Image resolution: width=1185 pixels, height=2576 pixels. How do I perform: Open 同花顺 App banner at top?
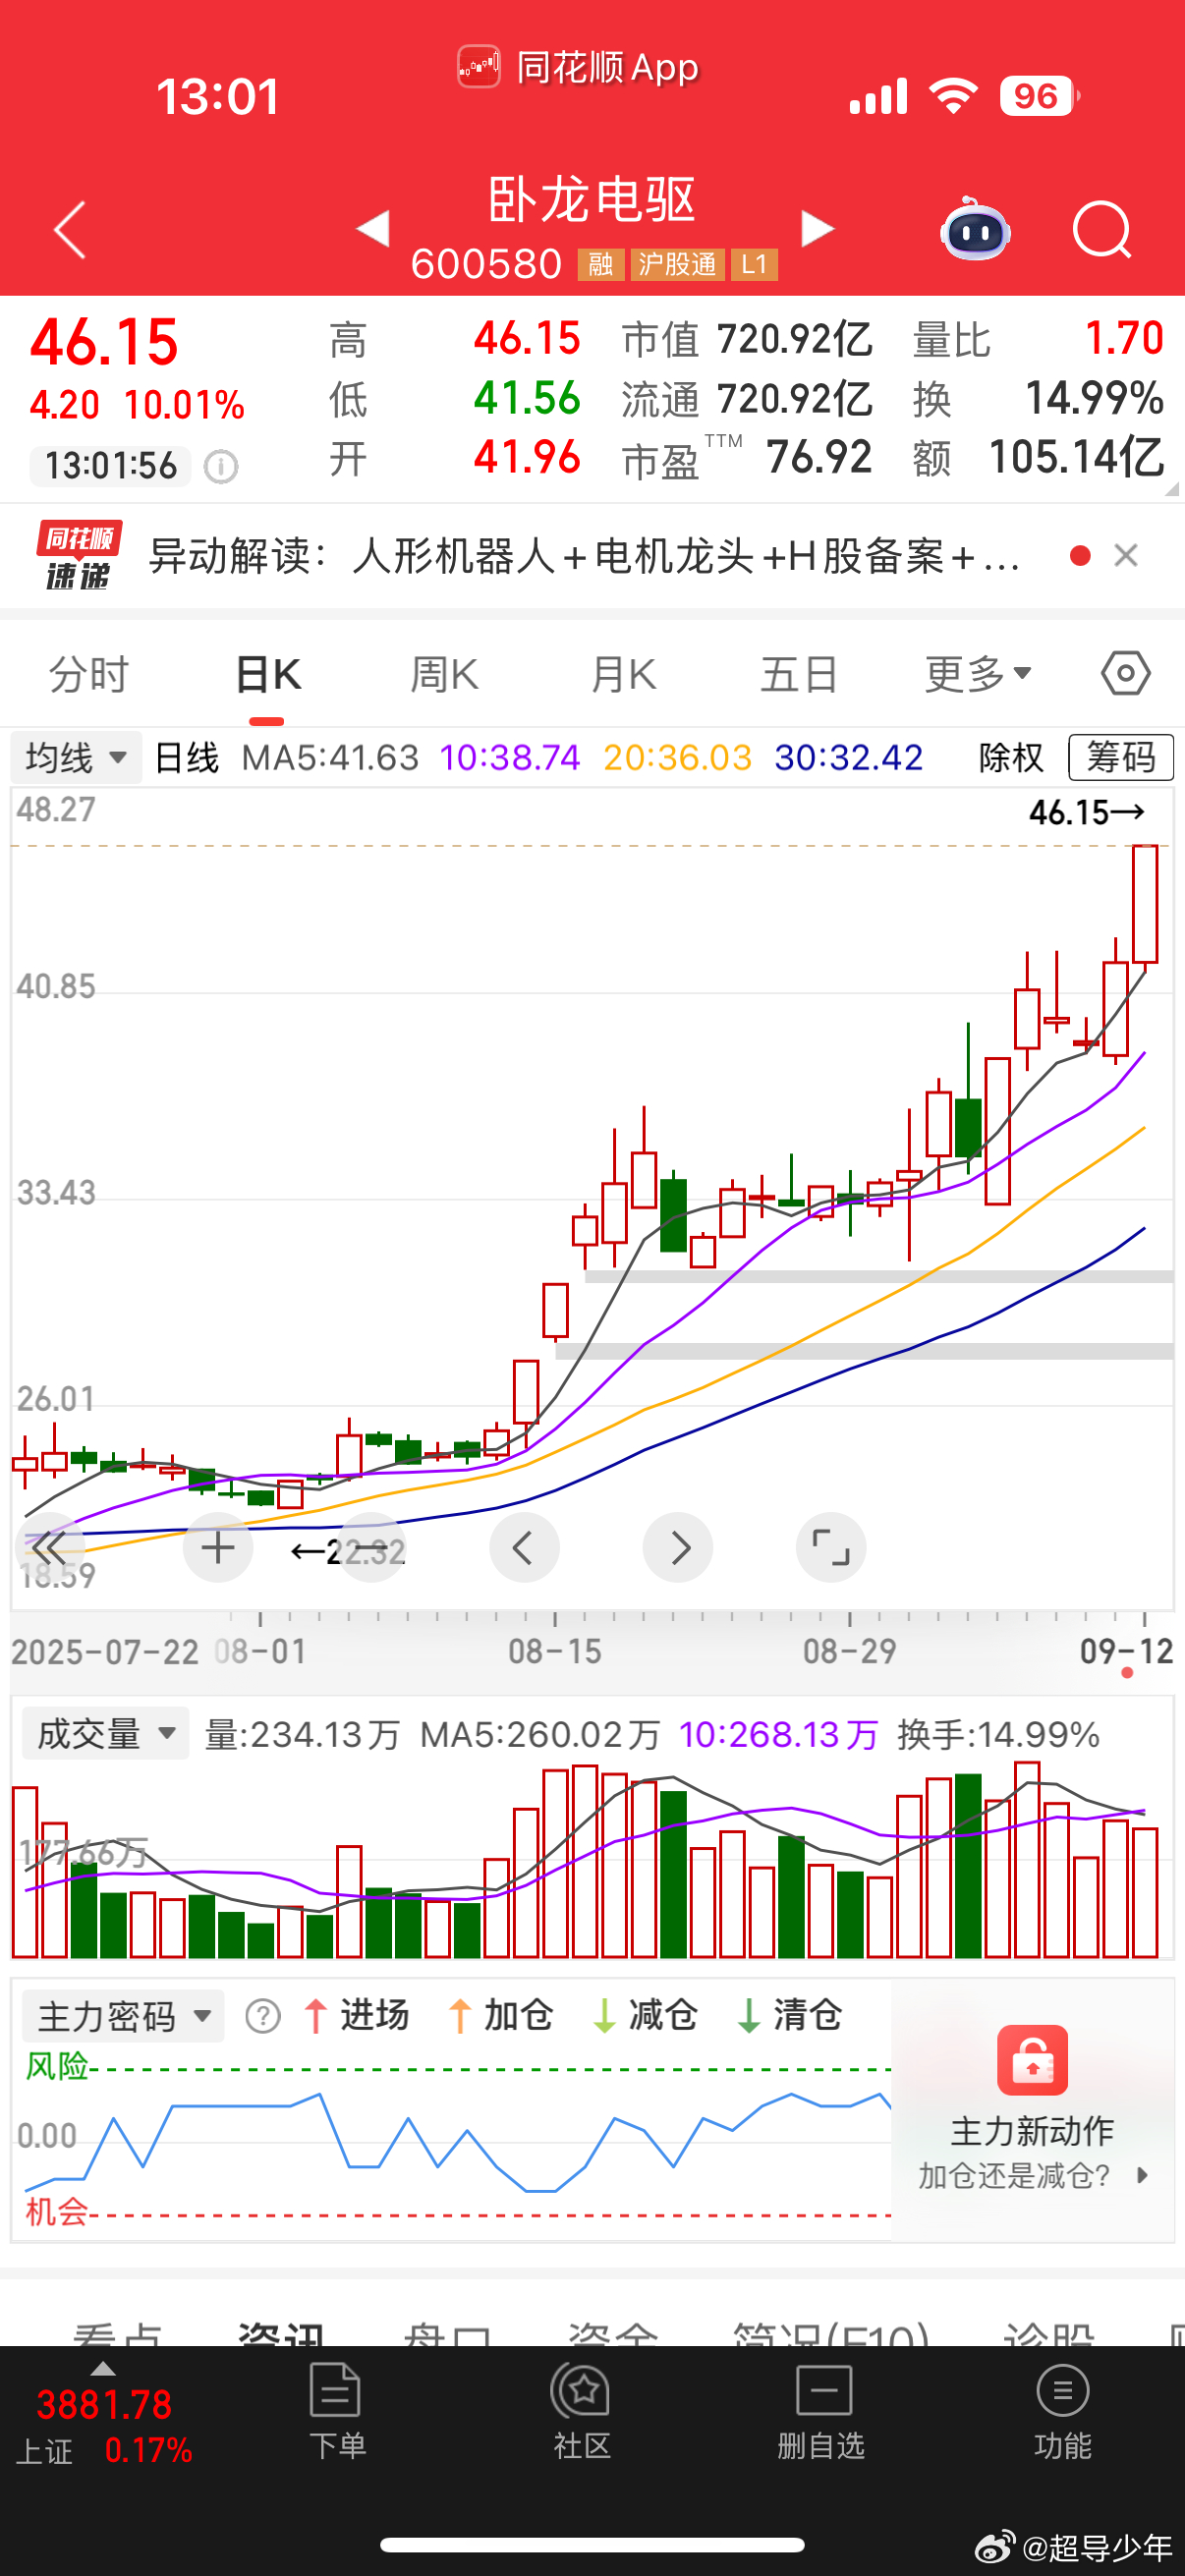click(579, 68)
